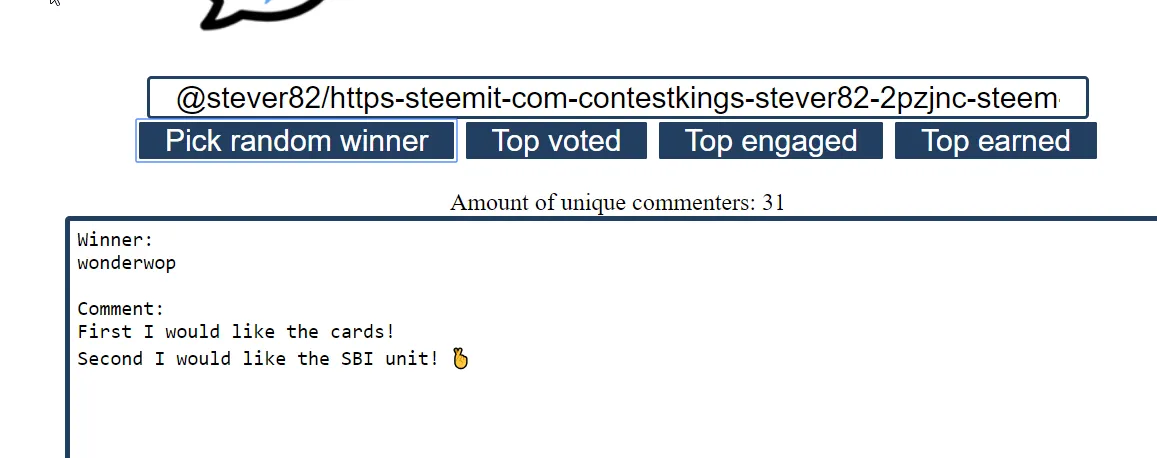Click the crossed-fingers emoji in the comment
This screenshot has height=458, width=1157.
click(x=460, y=358)
